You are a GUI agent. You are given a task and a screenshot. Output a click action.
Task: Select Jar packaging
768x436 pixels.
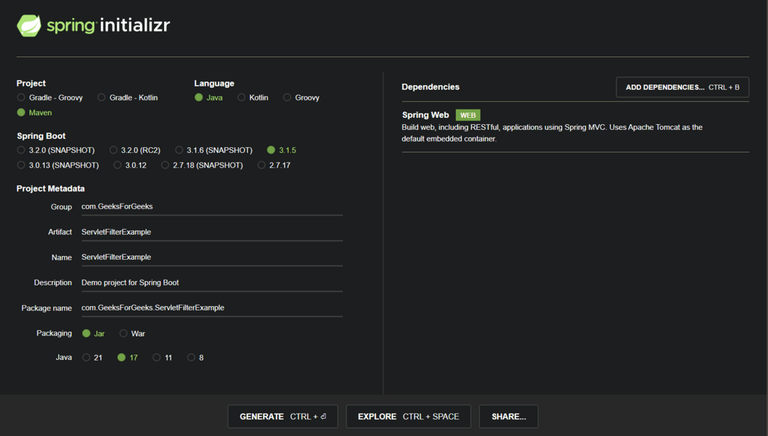coord(94,333)
